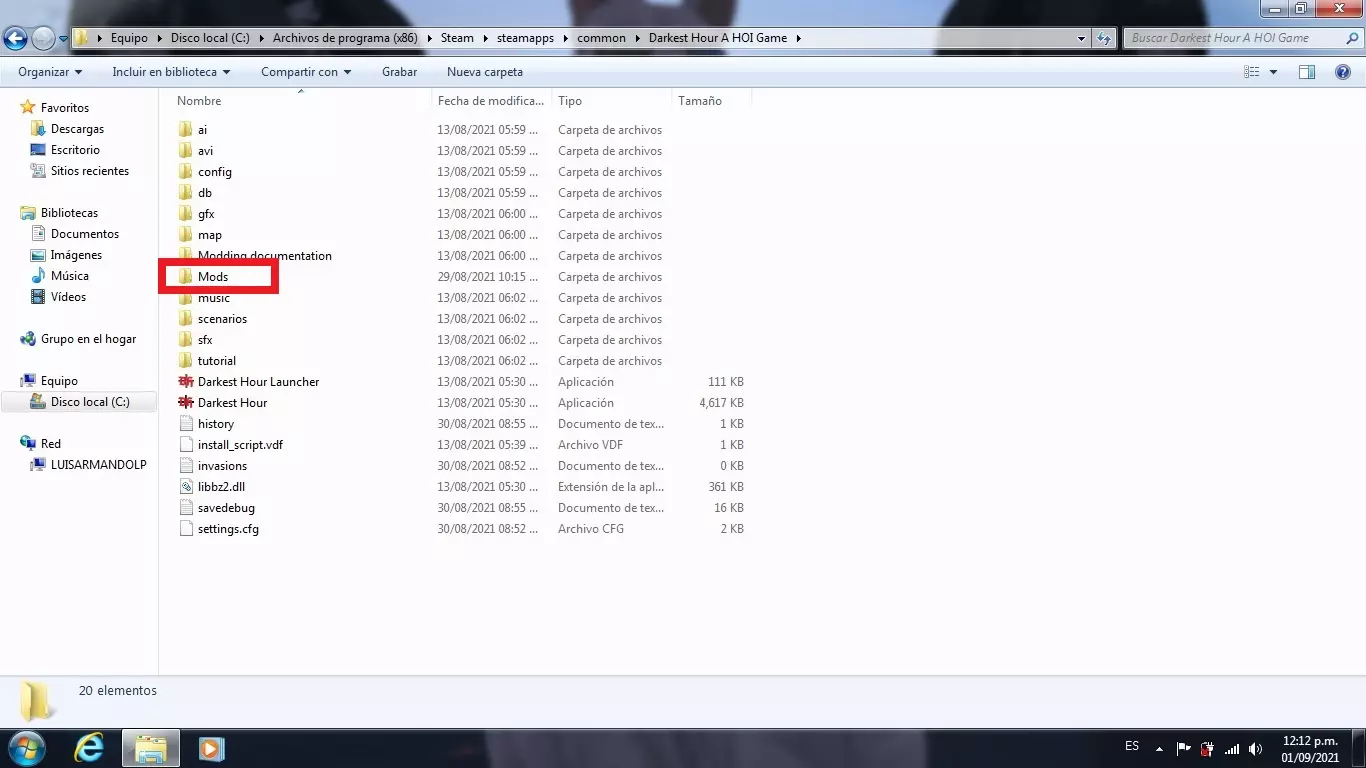This screenshot has height=768, width=1366.
Task: Open Sitios recientes in the navigation pane
Action: pyautogui.click(x=90, y=171)
